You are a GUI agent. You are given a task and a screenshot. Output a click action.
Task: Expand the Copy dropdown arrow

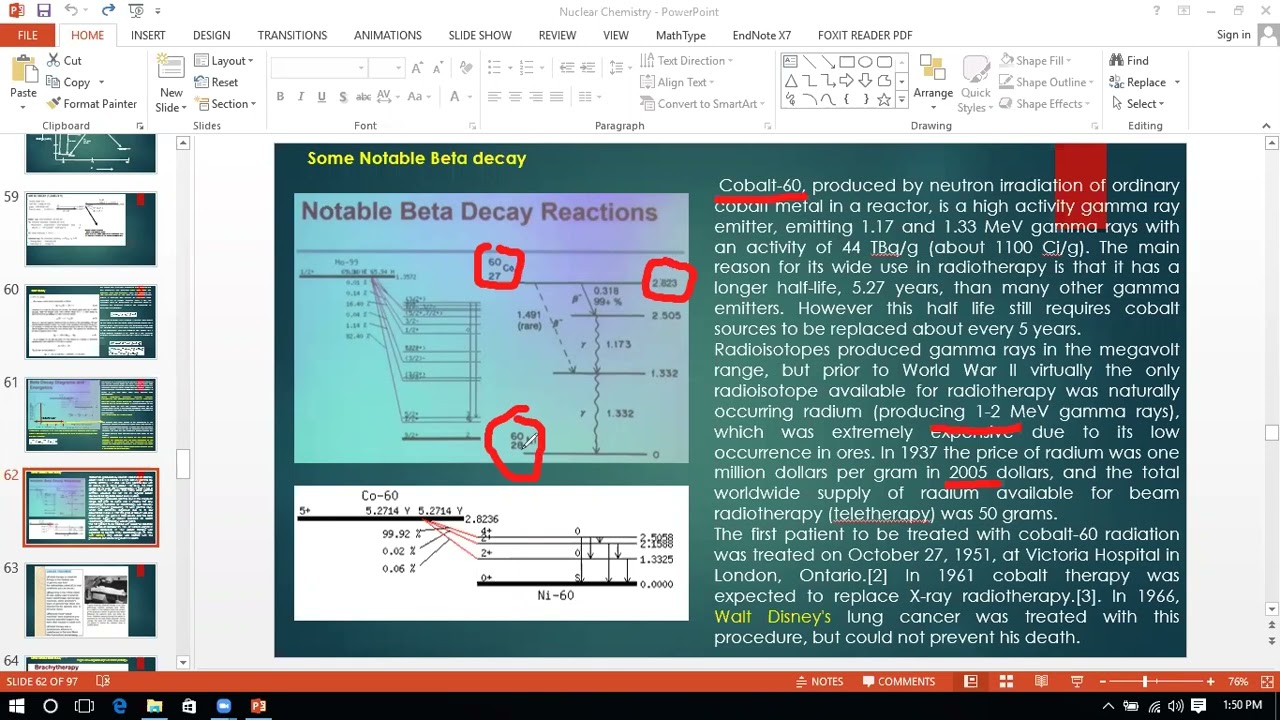101,83
